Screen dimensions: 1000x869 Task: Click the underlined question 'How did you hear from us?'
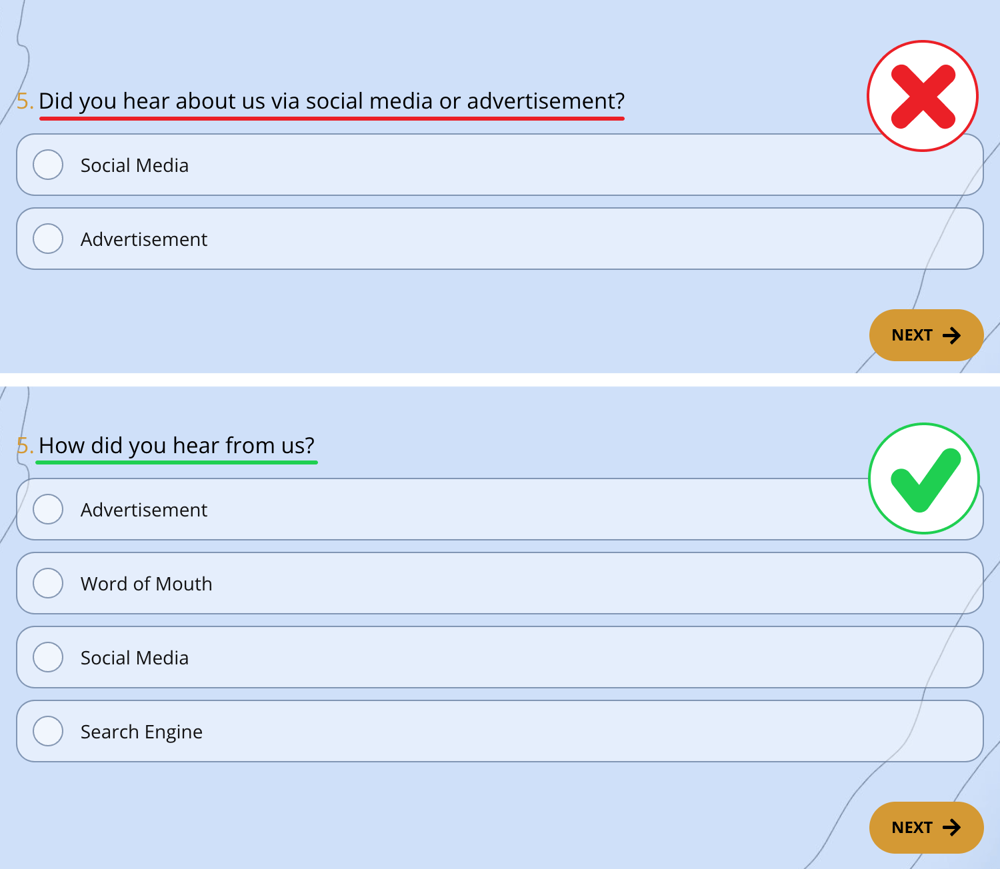click(x=176, y=445)
